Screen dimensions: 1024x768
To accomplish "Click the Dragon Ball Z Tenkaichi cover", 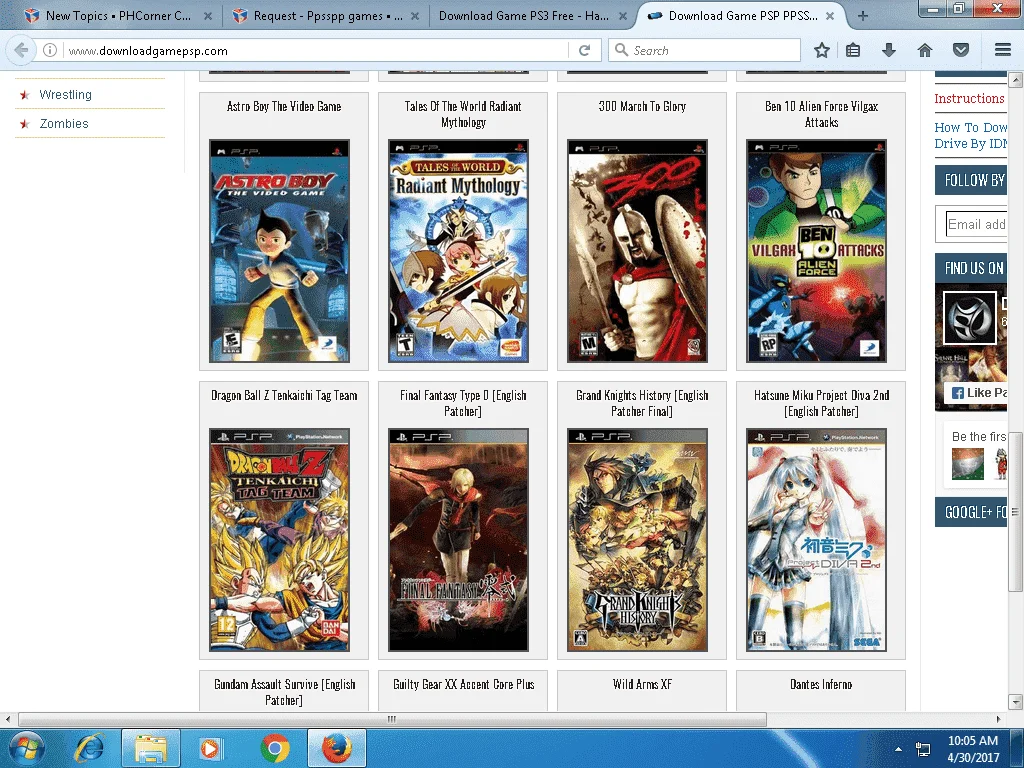I will [x=280, y=540].
